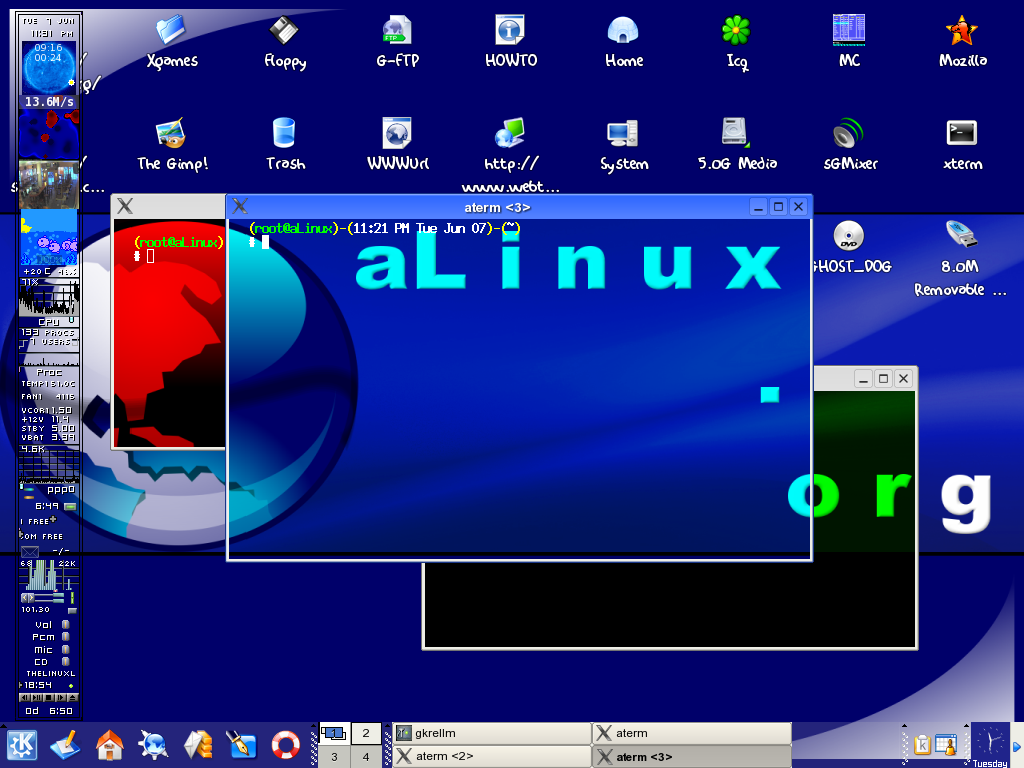1024x768 pixels.
Task: Adjust the gkrellm CD knob
Action: point(65,662)
